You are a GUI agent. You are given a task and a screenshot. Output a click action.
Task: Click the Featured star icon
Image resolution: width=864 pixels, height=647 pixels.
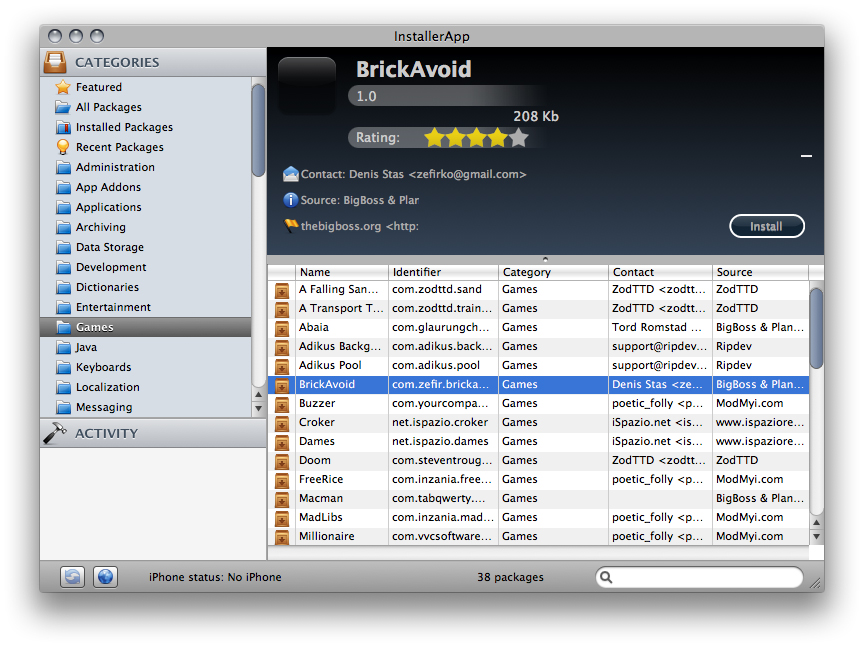[x=63, y=87]
